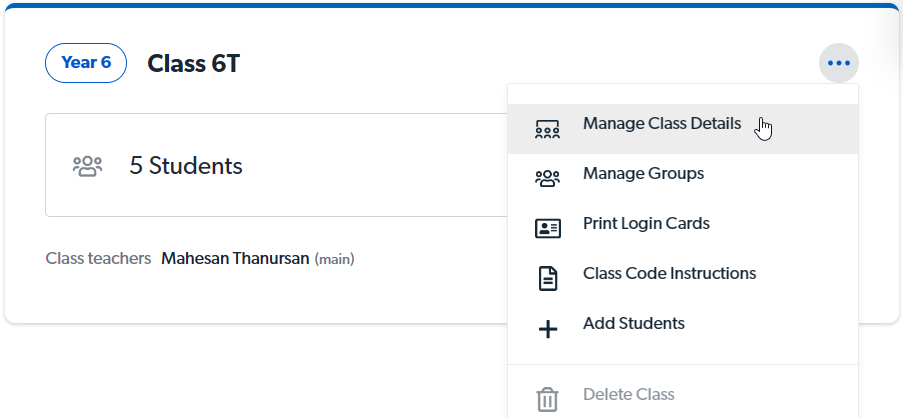Click the trash icon beside Delete Class
The height and width of the screenshot is (418, 903).
click(547, 399)
